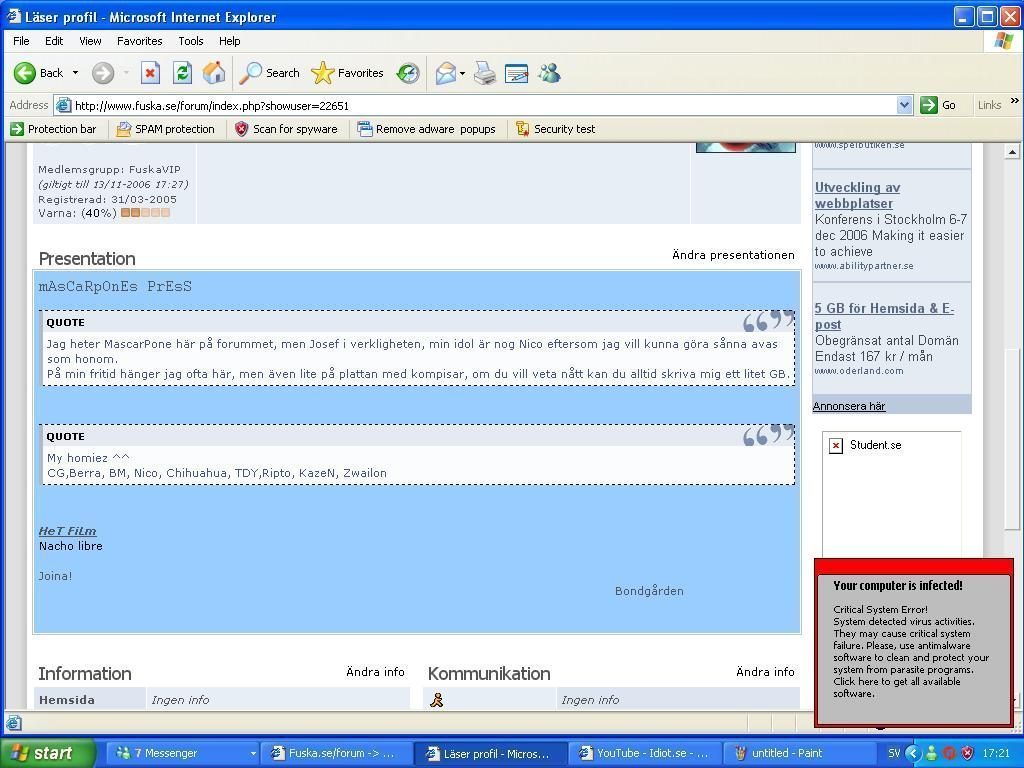Open the Search magnifier toolbar button

pyautogui.click(x=269, y=73)
